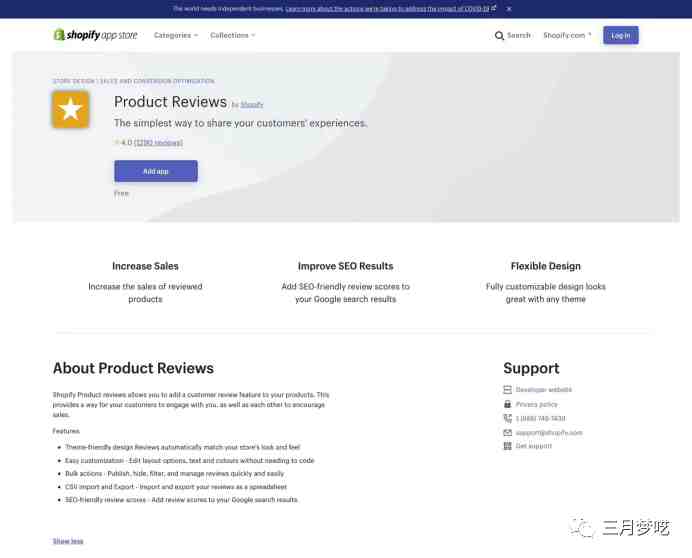Click the Store design breadcrumb link
The image size is (692, 558).
74,81
